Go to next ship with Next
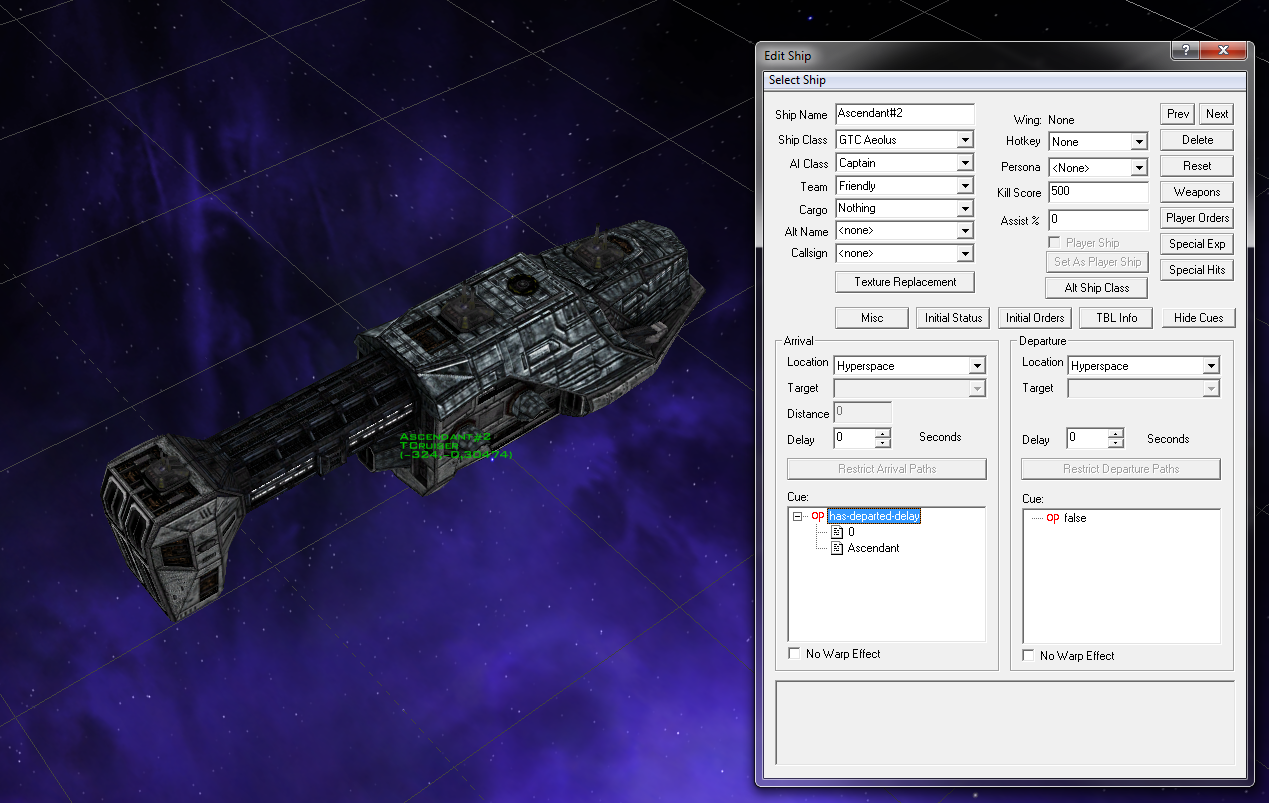This screenshot has height=803, width=1269. click(1217, 114)
